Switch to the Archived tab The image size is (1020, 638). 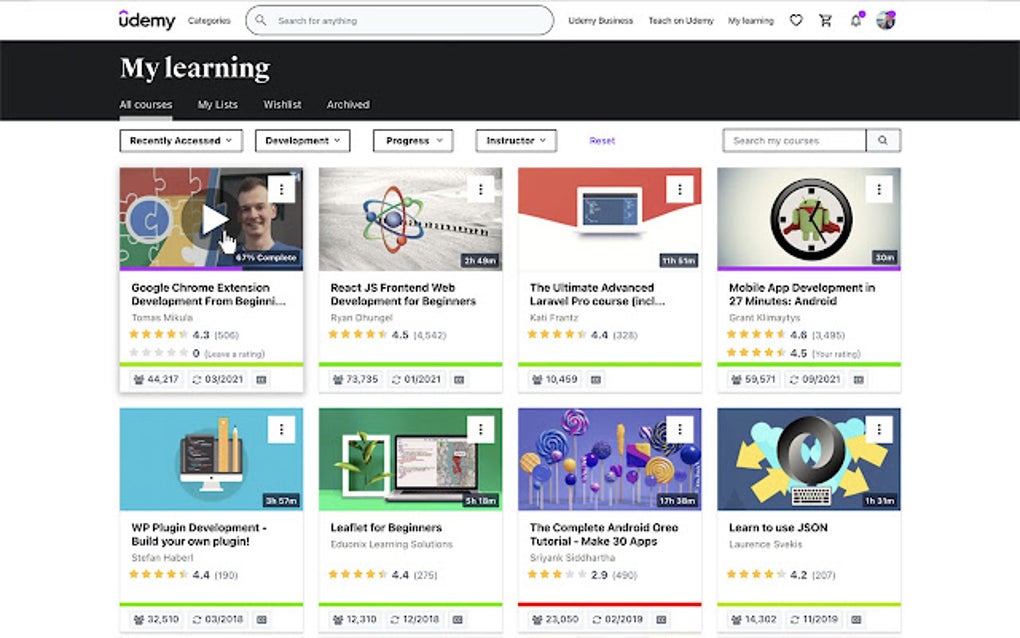348,104
